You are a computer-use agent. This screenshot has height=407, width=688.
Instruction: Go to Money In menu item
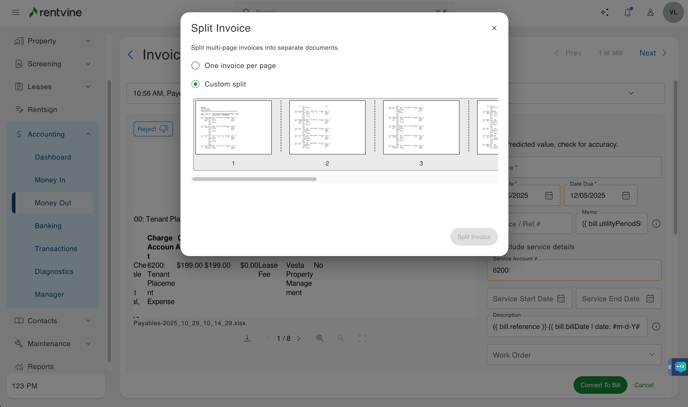coord(50,180)
